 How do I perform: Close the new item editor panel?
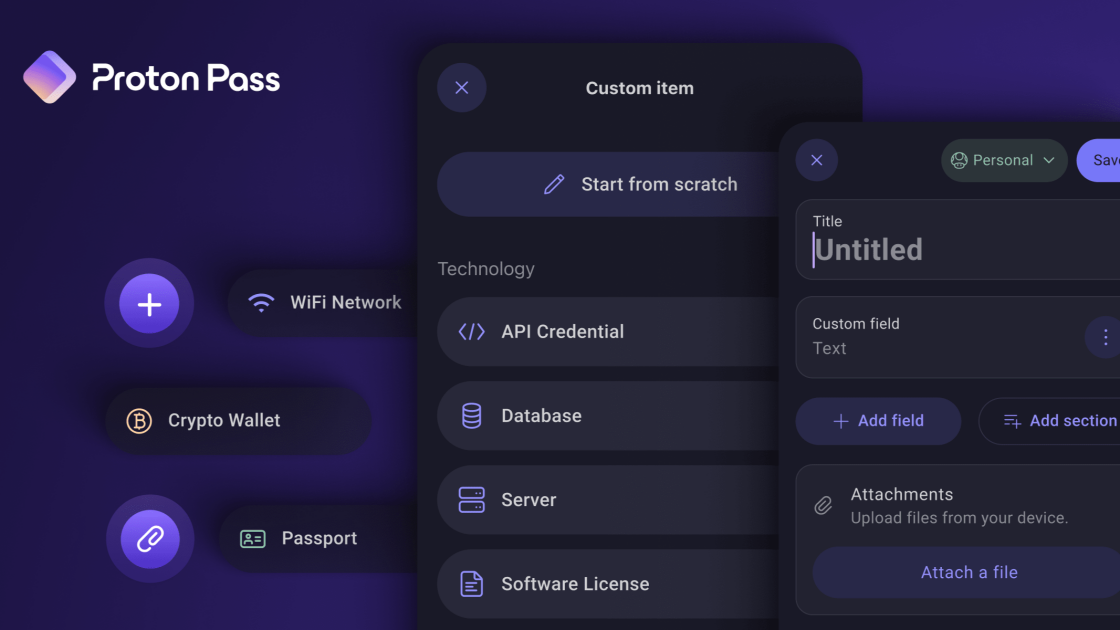point(817,160)
